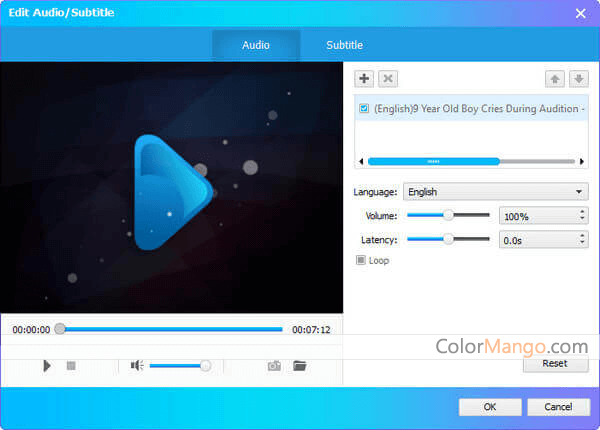600x430 pixels.
Task: Open the snapshot folder icon
Action: tap(299, 366)
